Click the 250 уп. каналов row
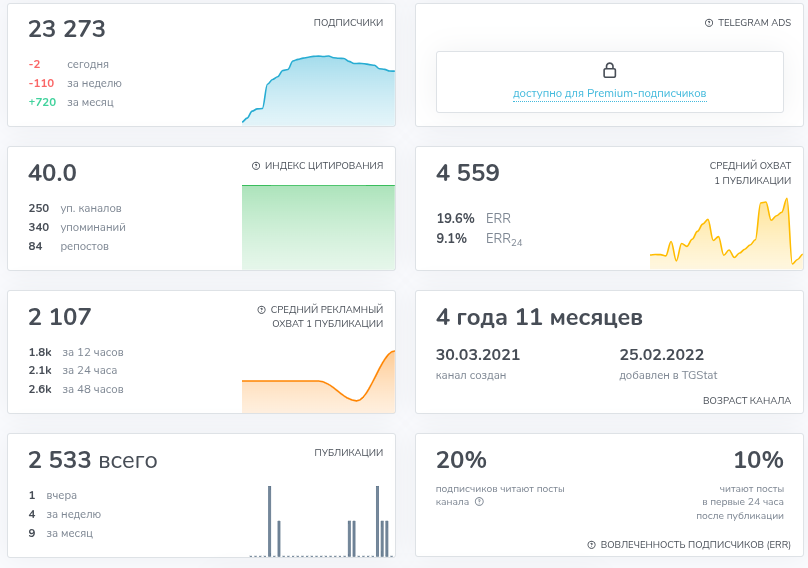The height and width of the screenshot is (568, 808). click(75, 208)
